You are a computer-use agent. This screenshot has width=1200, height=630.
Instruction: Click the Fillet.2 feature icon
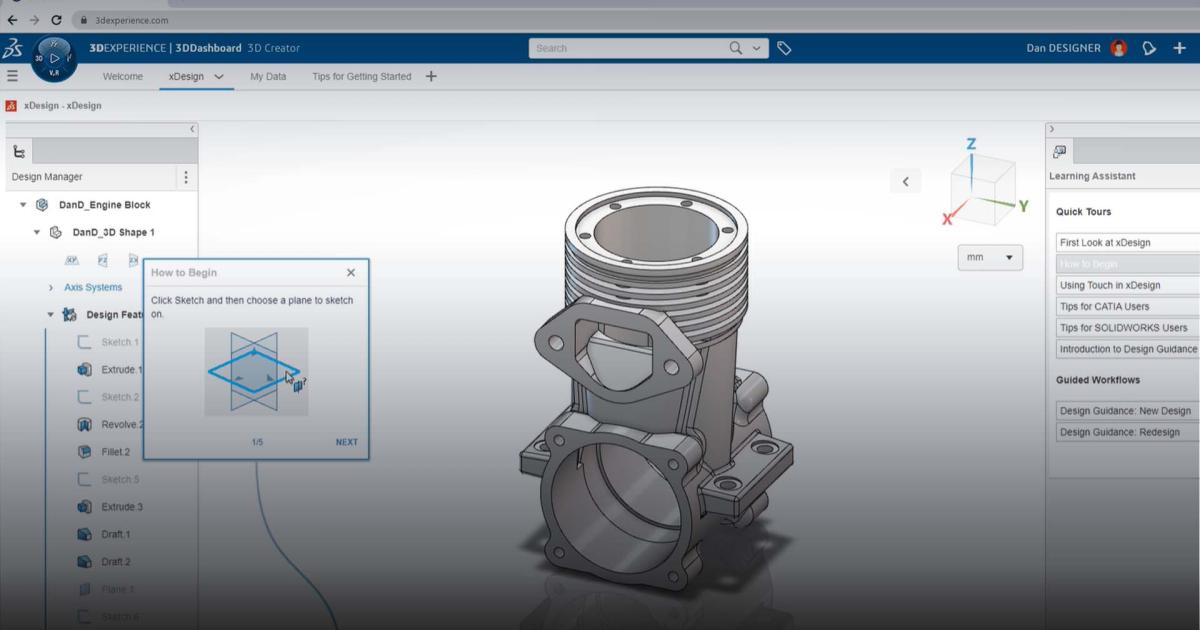point(83,451)
